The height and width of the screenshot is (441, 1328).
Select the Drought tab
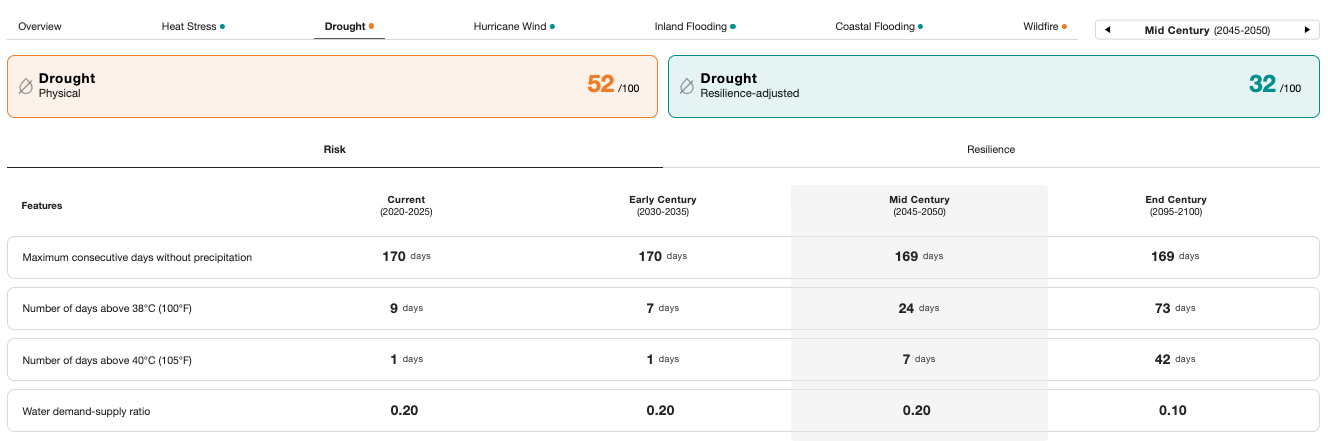pyautogui.click(x=349, y=27)
